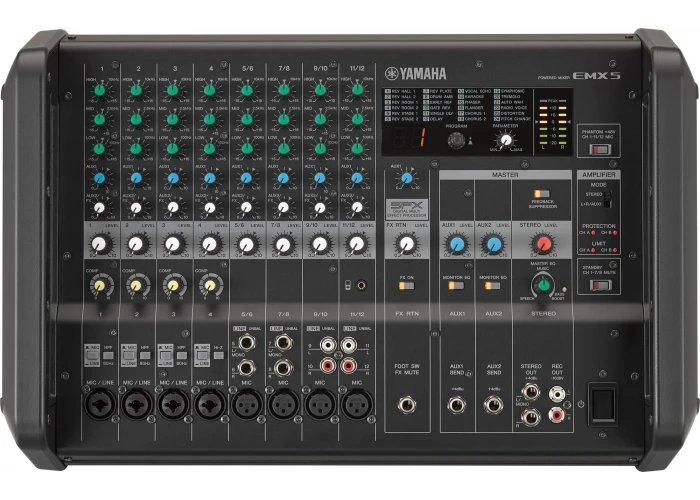Click the FX RTN level knob
The image size is (700, 500).
[x=406, y=244]
